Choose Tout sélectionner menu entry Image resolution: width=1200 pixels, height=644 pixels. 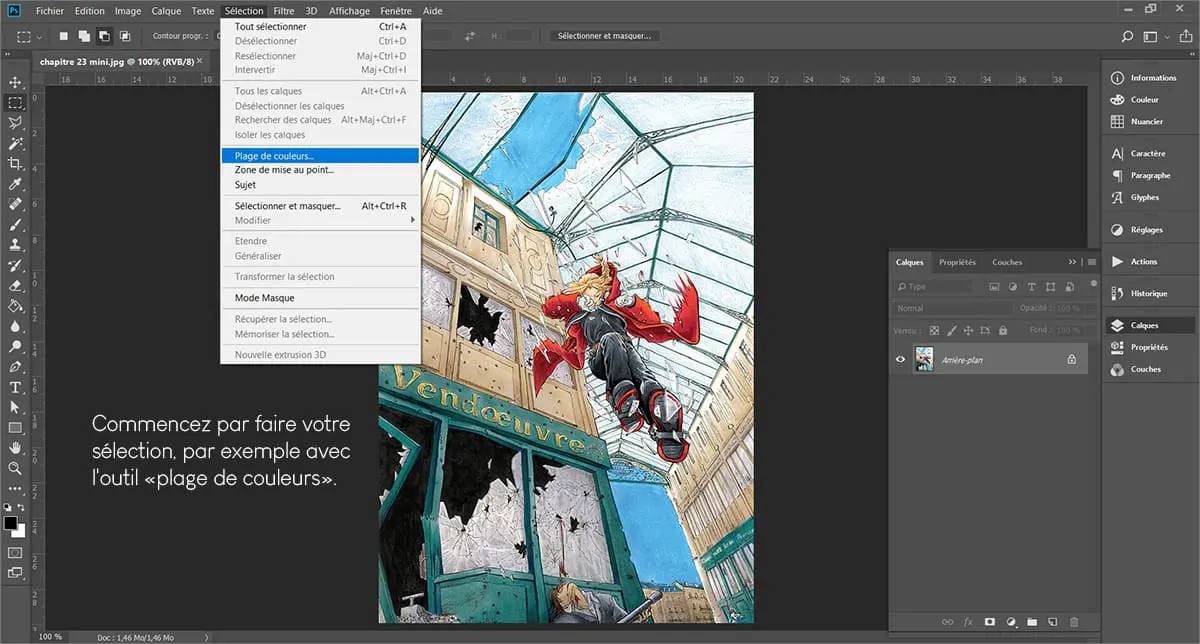[x=320, y=27]
